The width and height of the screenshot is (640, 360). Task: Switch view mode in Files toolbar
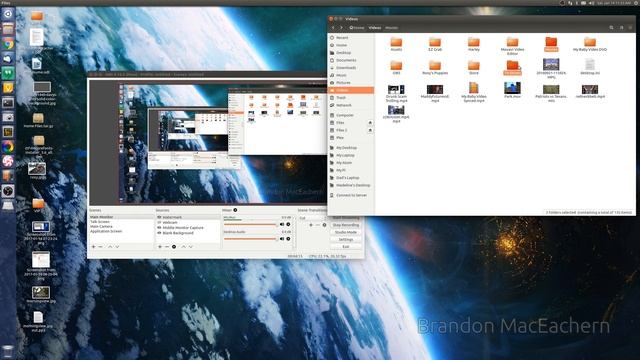621,28
